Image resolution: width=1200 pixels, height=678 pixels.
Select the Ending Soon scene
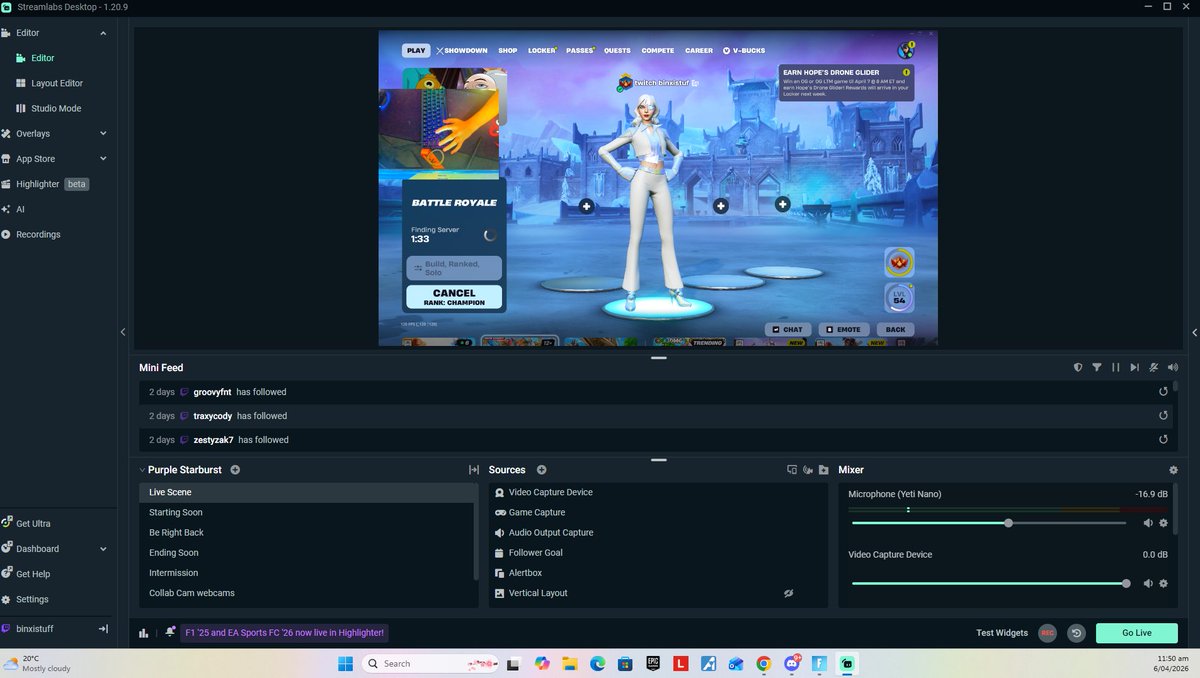306,552
